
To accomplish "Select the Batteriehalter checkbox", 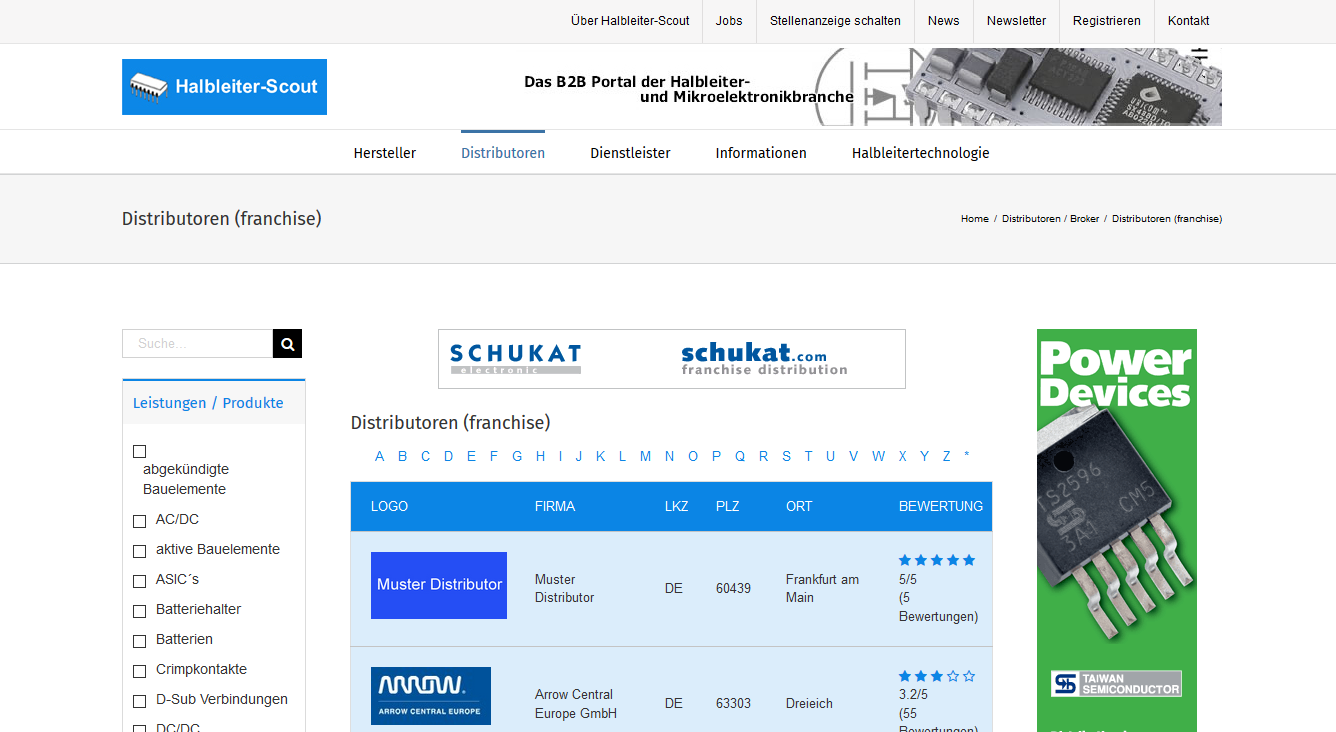I will (139, 611).
